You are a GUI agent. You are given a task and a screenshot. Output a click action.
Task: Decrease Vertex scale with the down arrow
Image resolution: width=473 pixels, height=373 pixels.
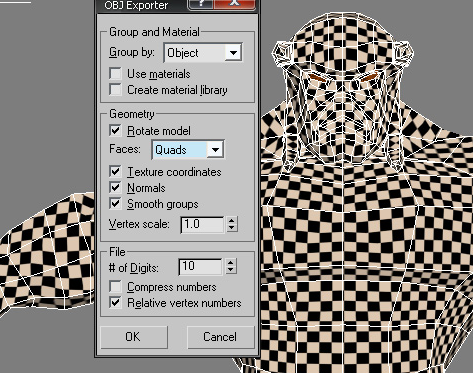[232, 228]
